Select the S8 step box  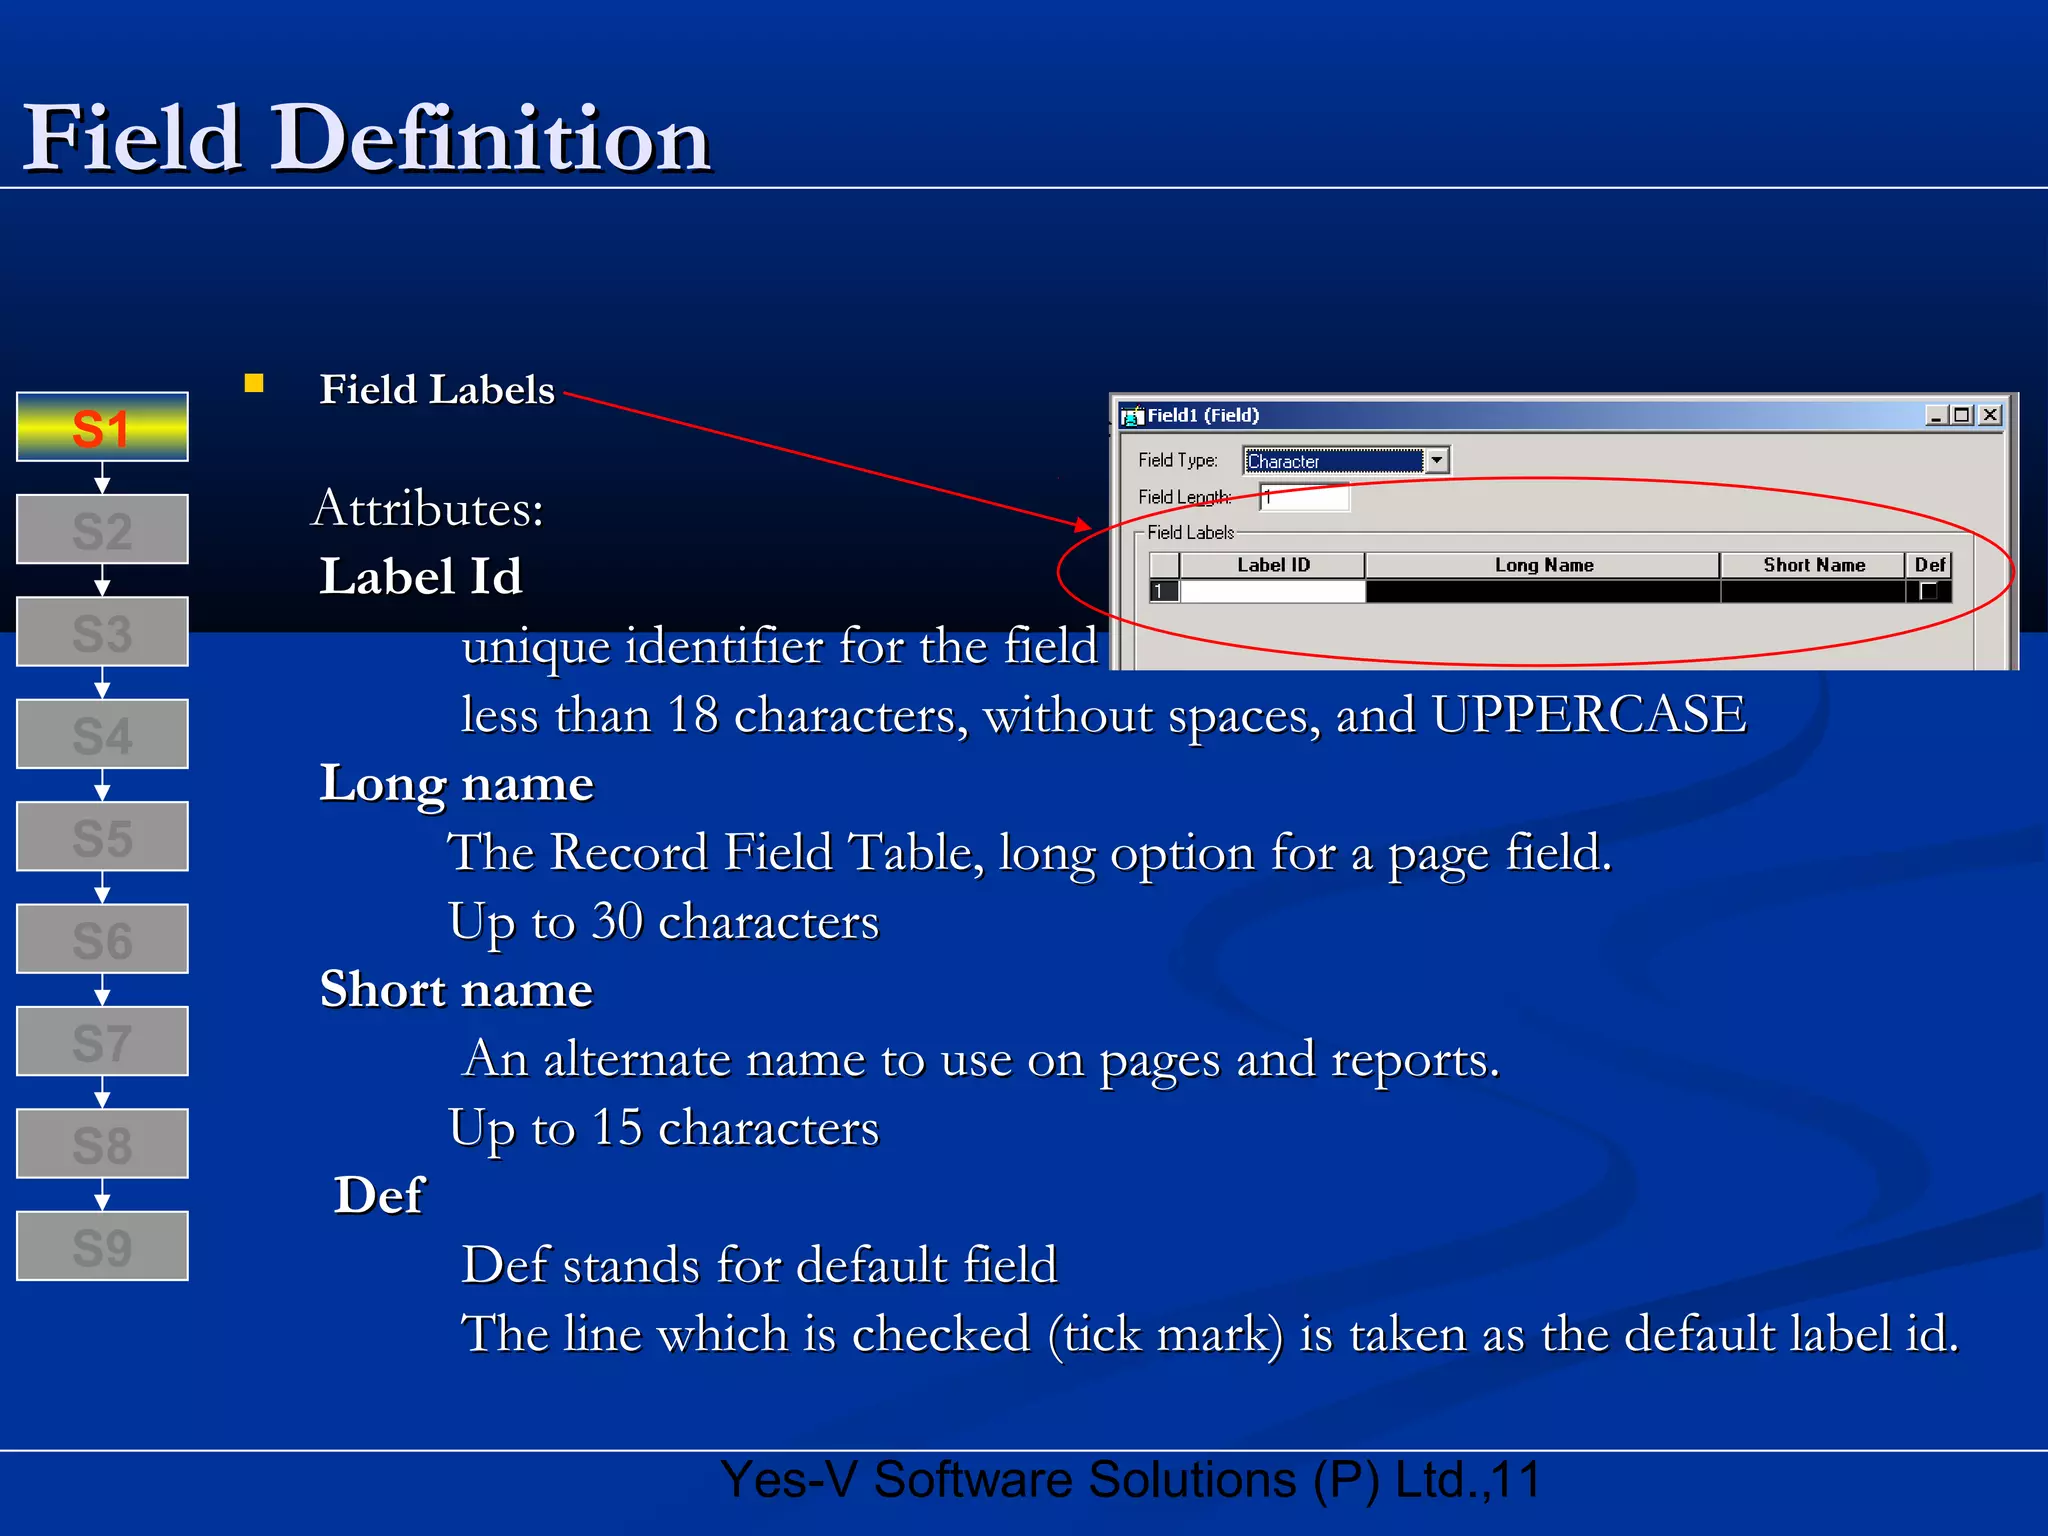point(102,1144)
